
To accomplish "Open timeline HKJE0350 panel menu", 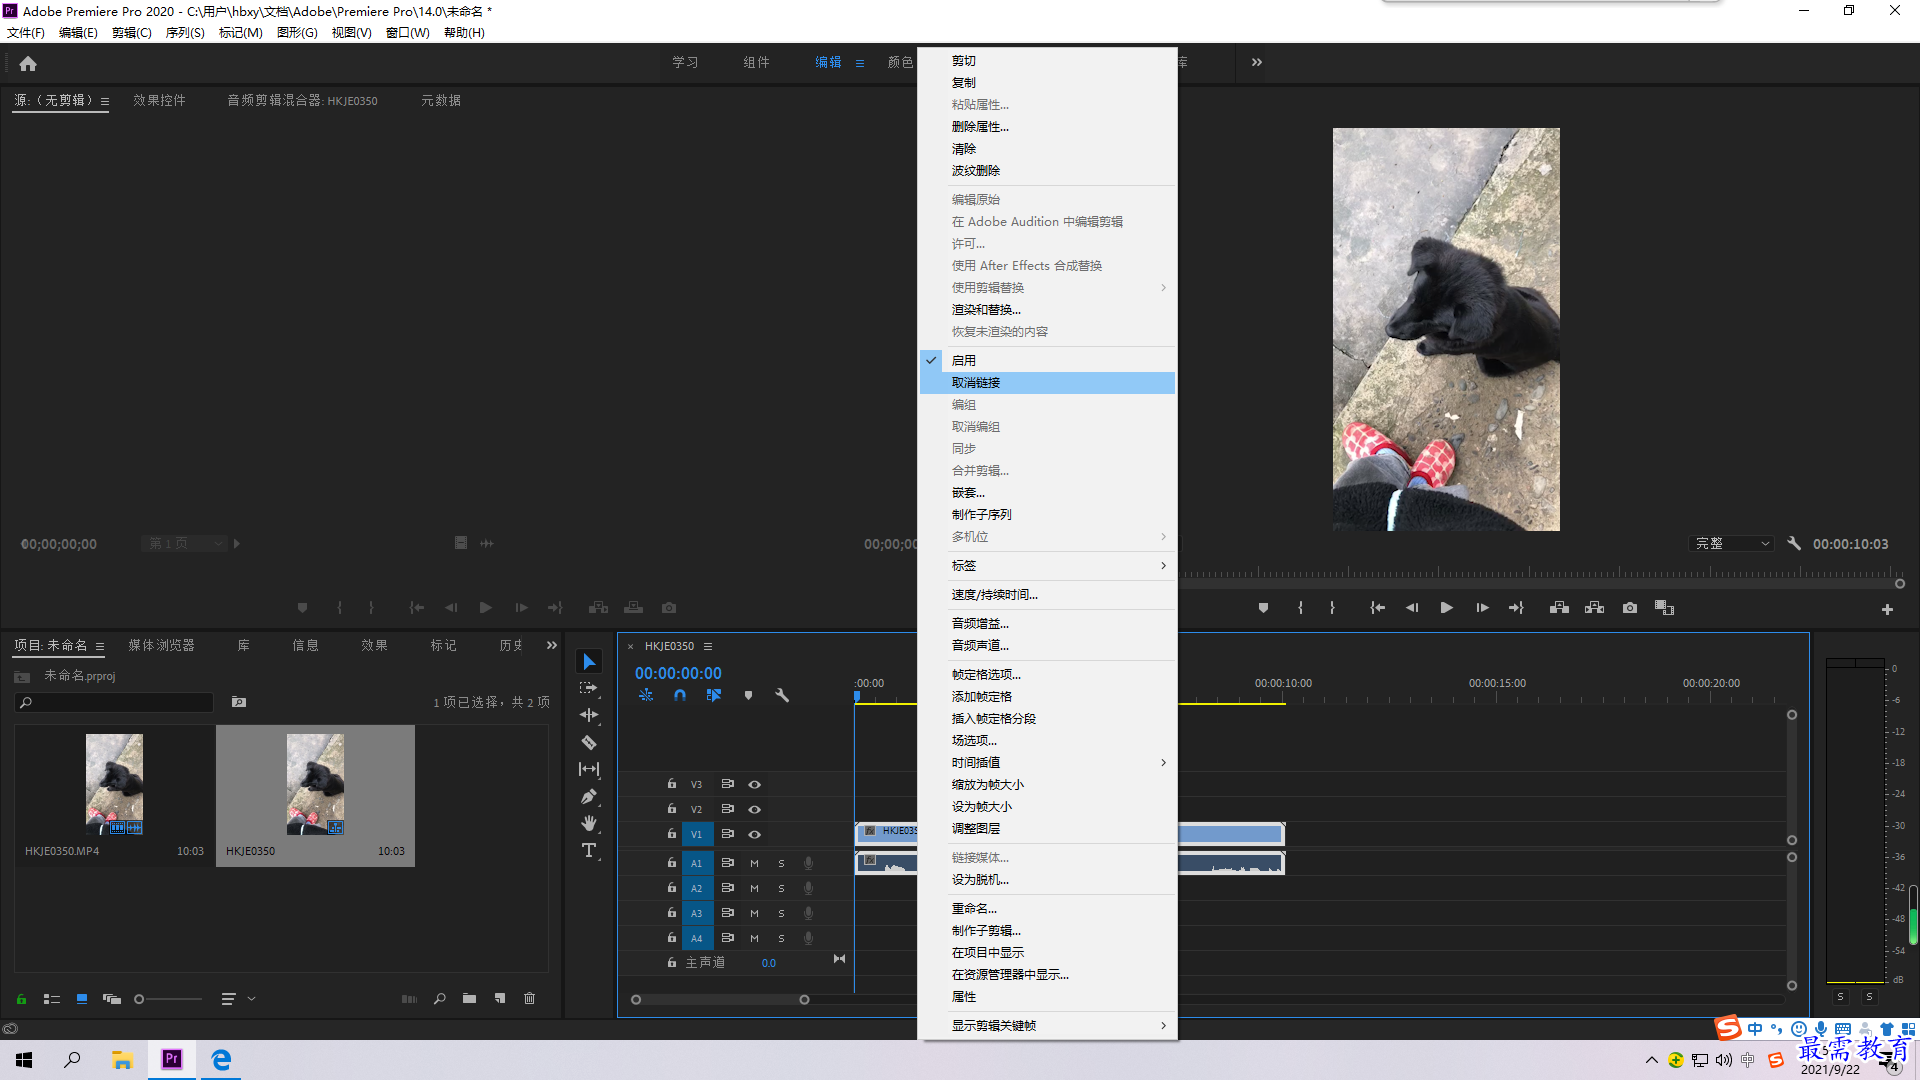I will [708, 646].
